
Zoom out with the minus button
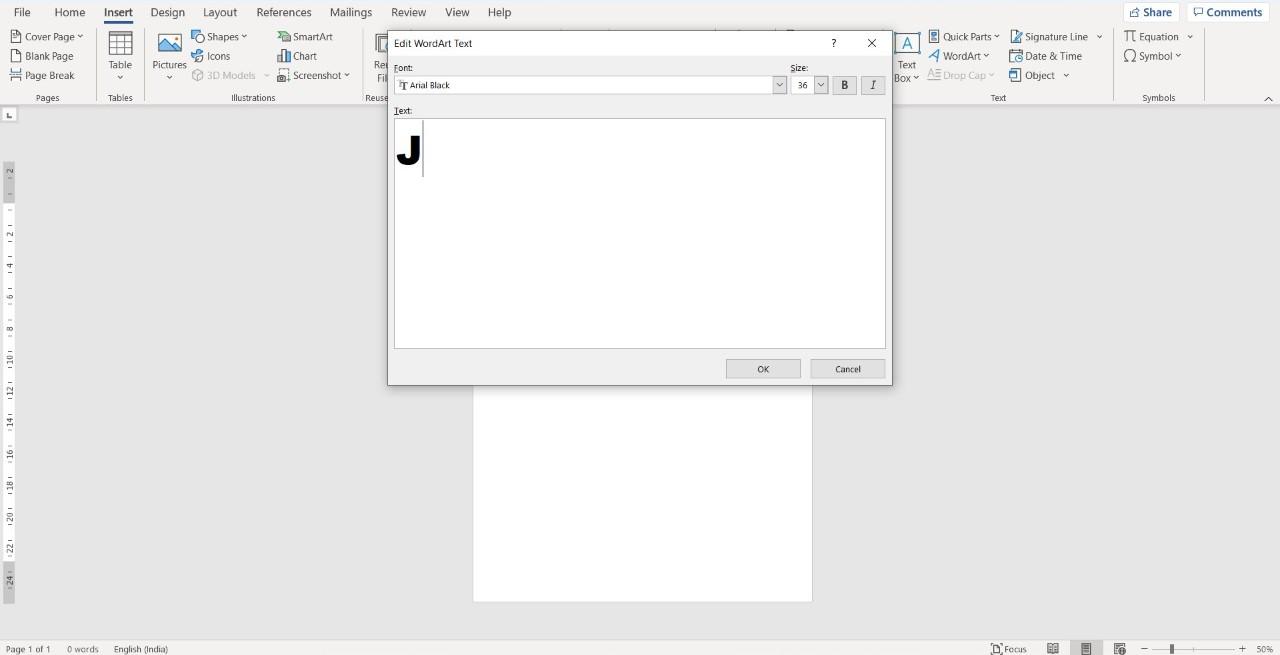[1144, 649]
